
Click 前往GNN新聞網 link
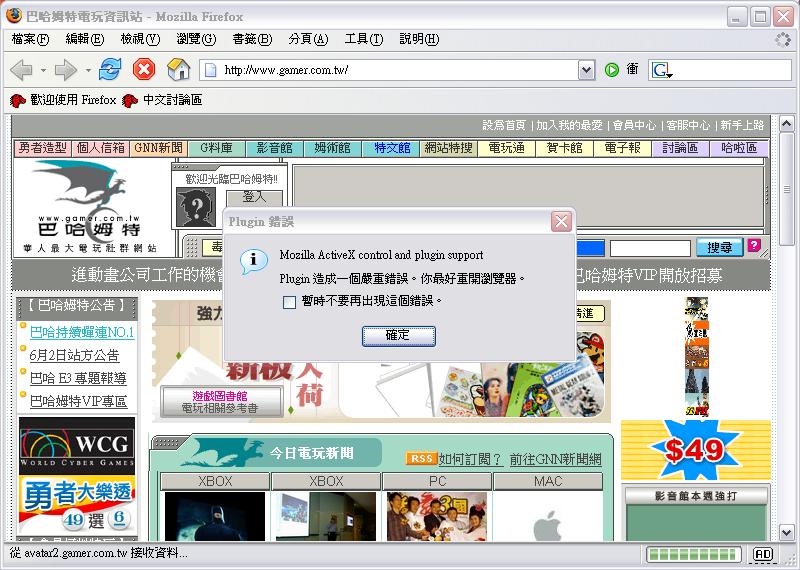click(x=556, y=459)
